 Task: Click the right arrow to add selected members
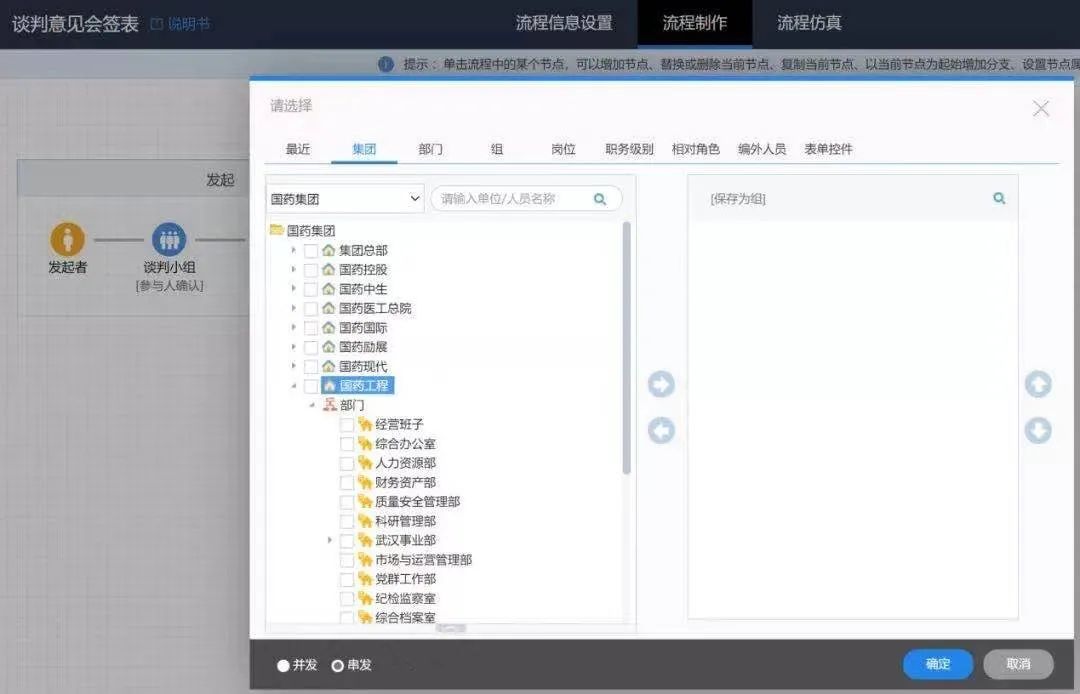point(660,384)
